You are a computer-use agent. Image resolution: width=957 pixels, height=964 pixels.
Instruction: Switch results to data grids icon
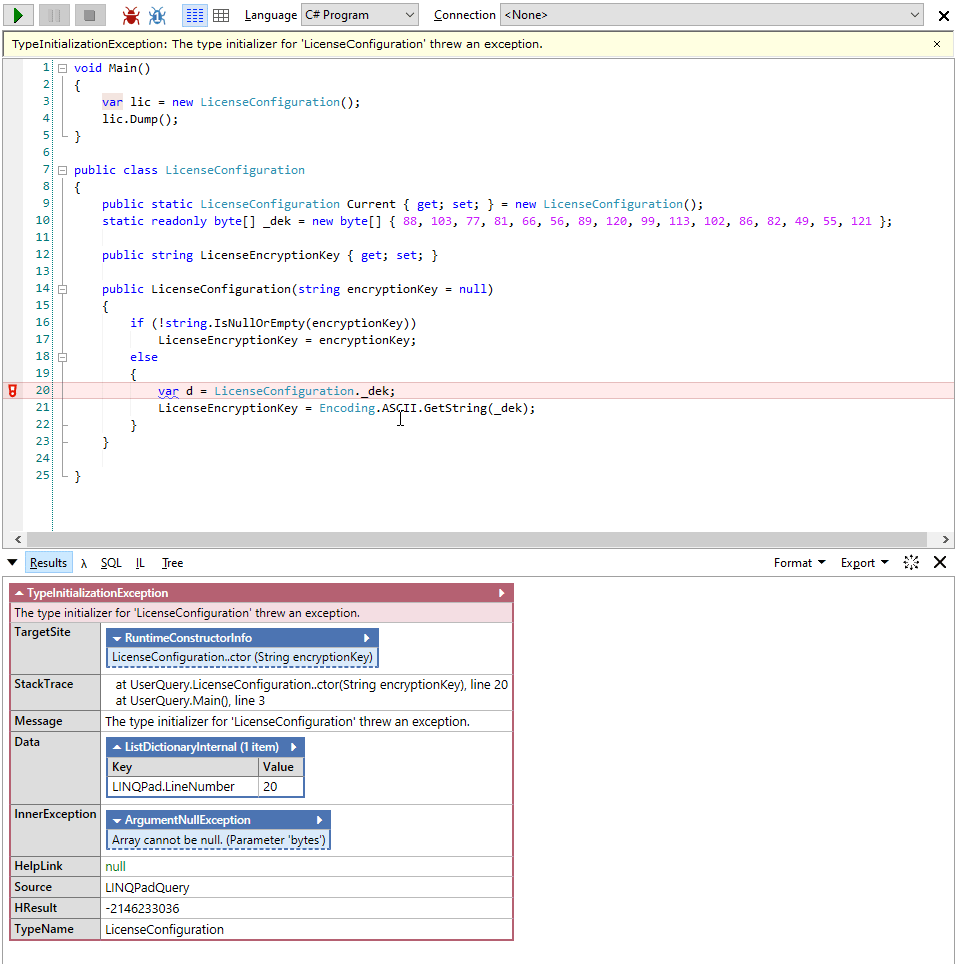click(221, 15)
